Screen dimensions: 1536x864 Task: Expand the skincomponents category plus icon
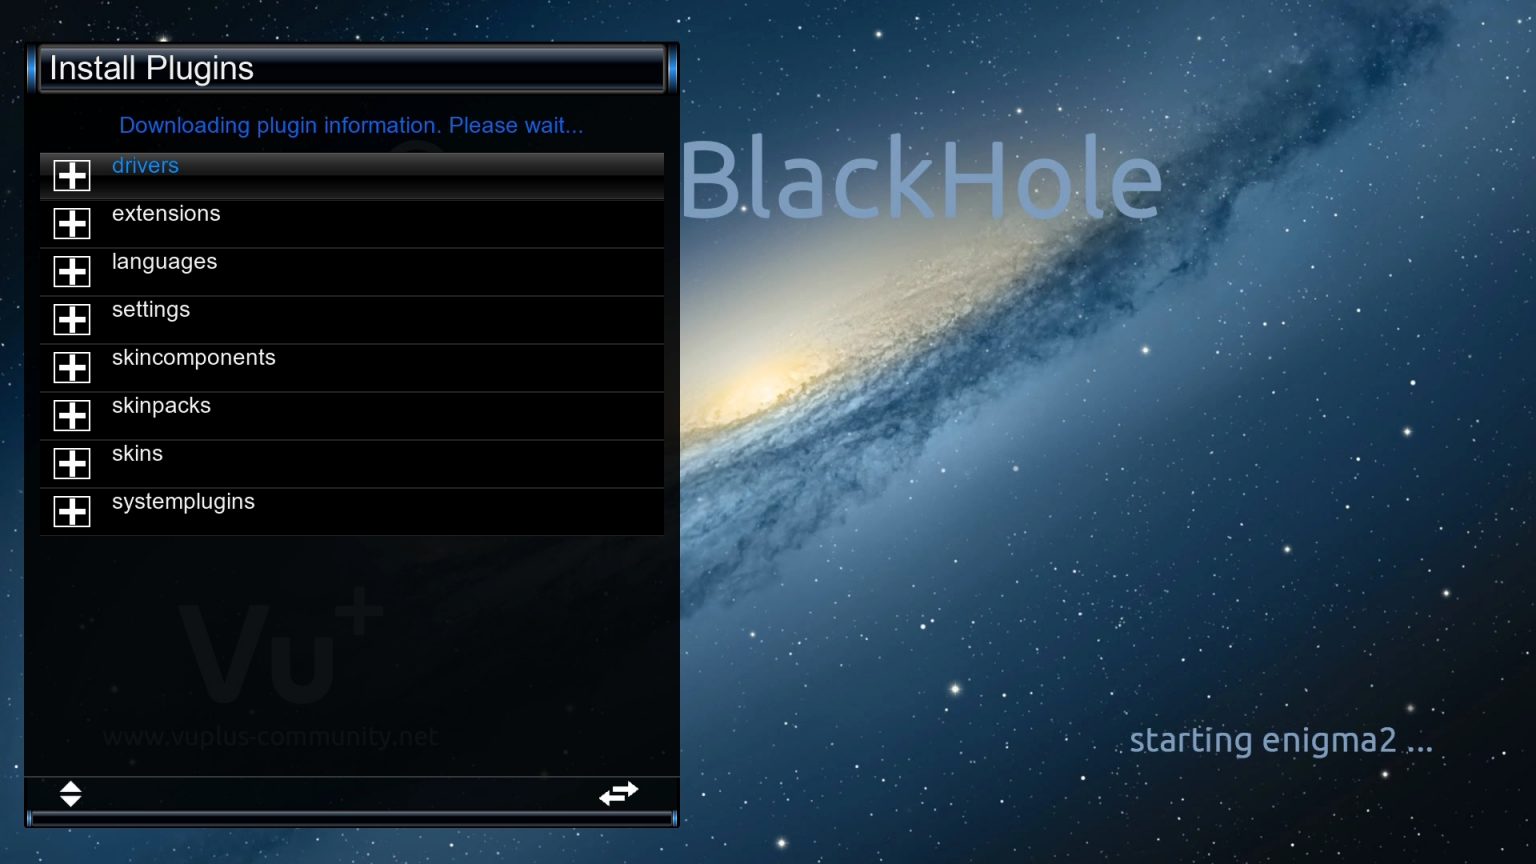pyautogui.click(x=72, y=368)
